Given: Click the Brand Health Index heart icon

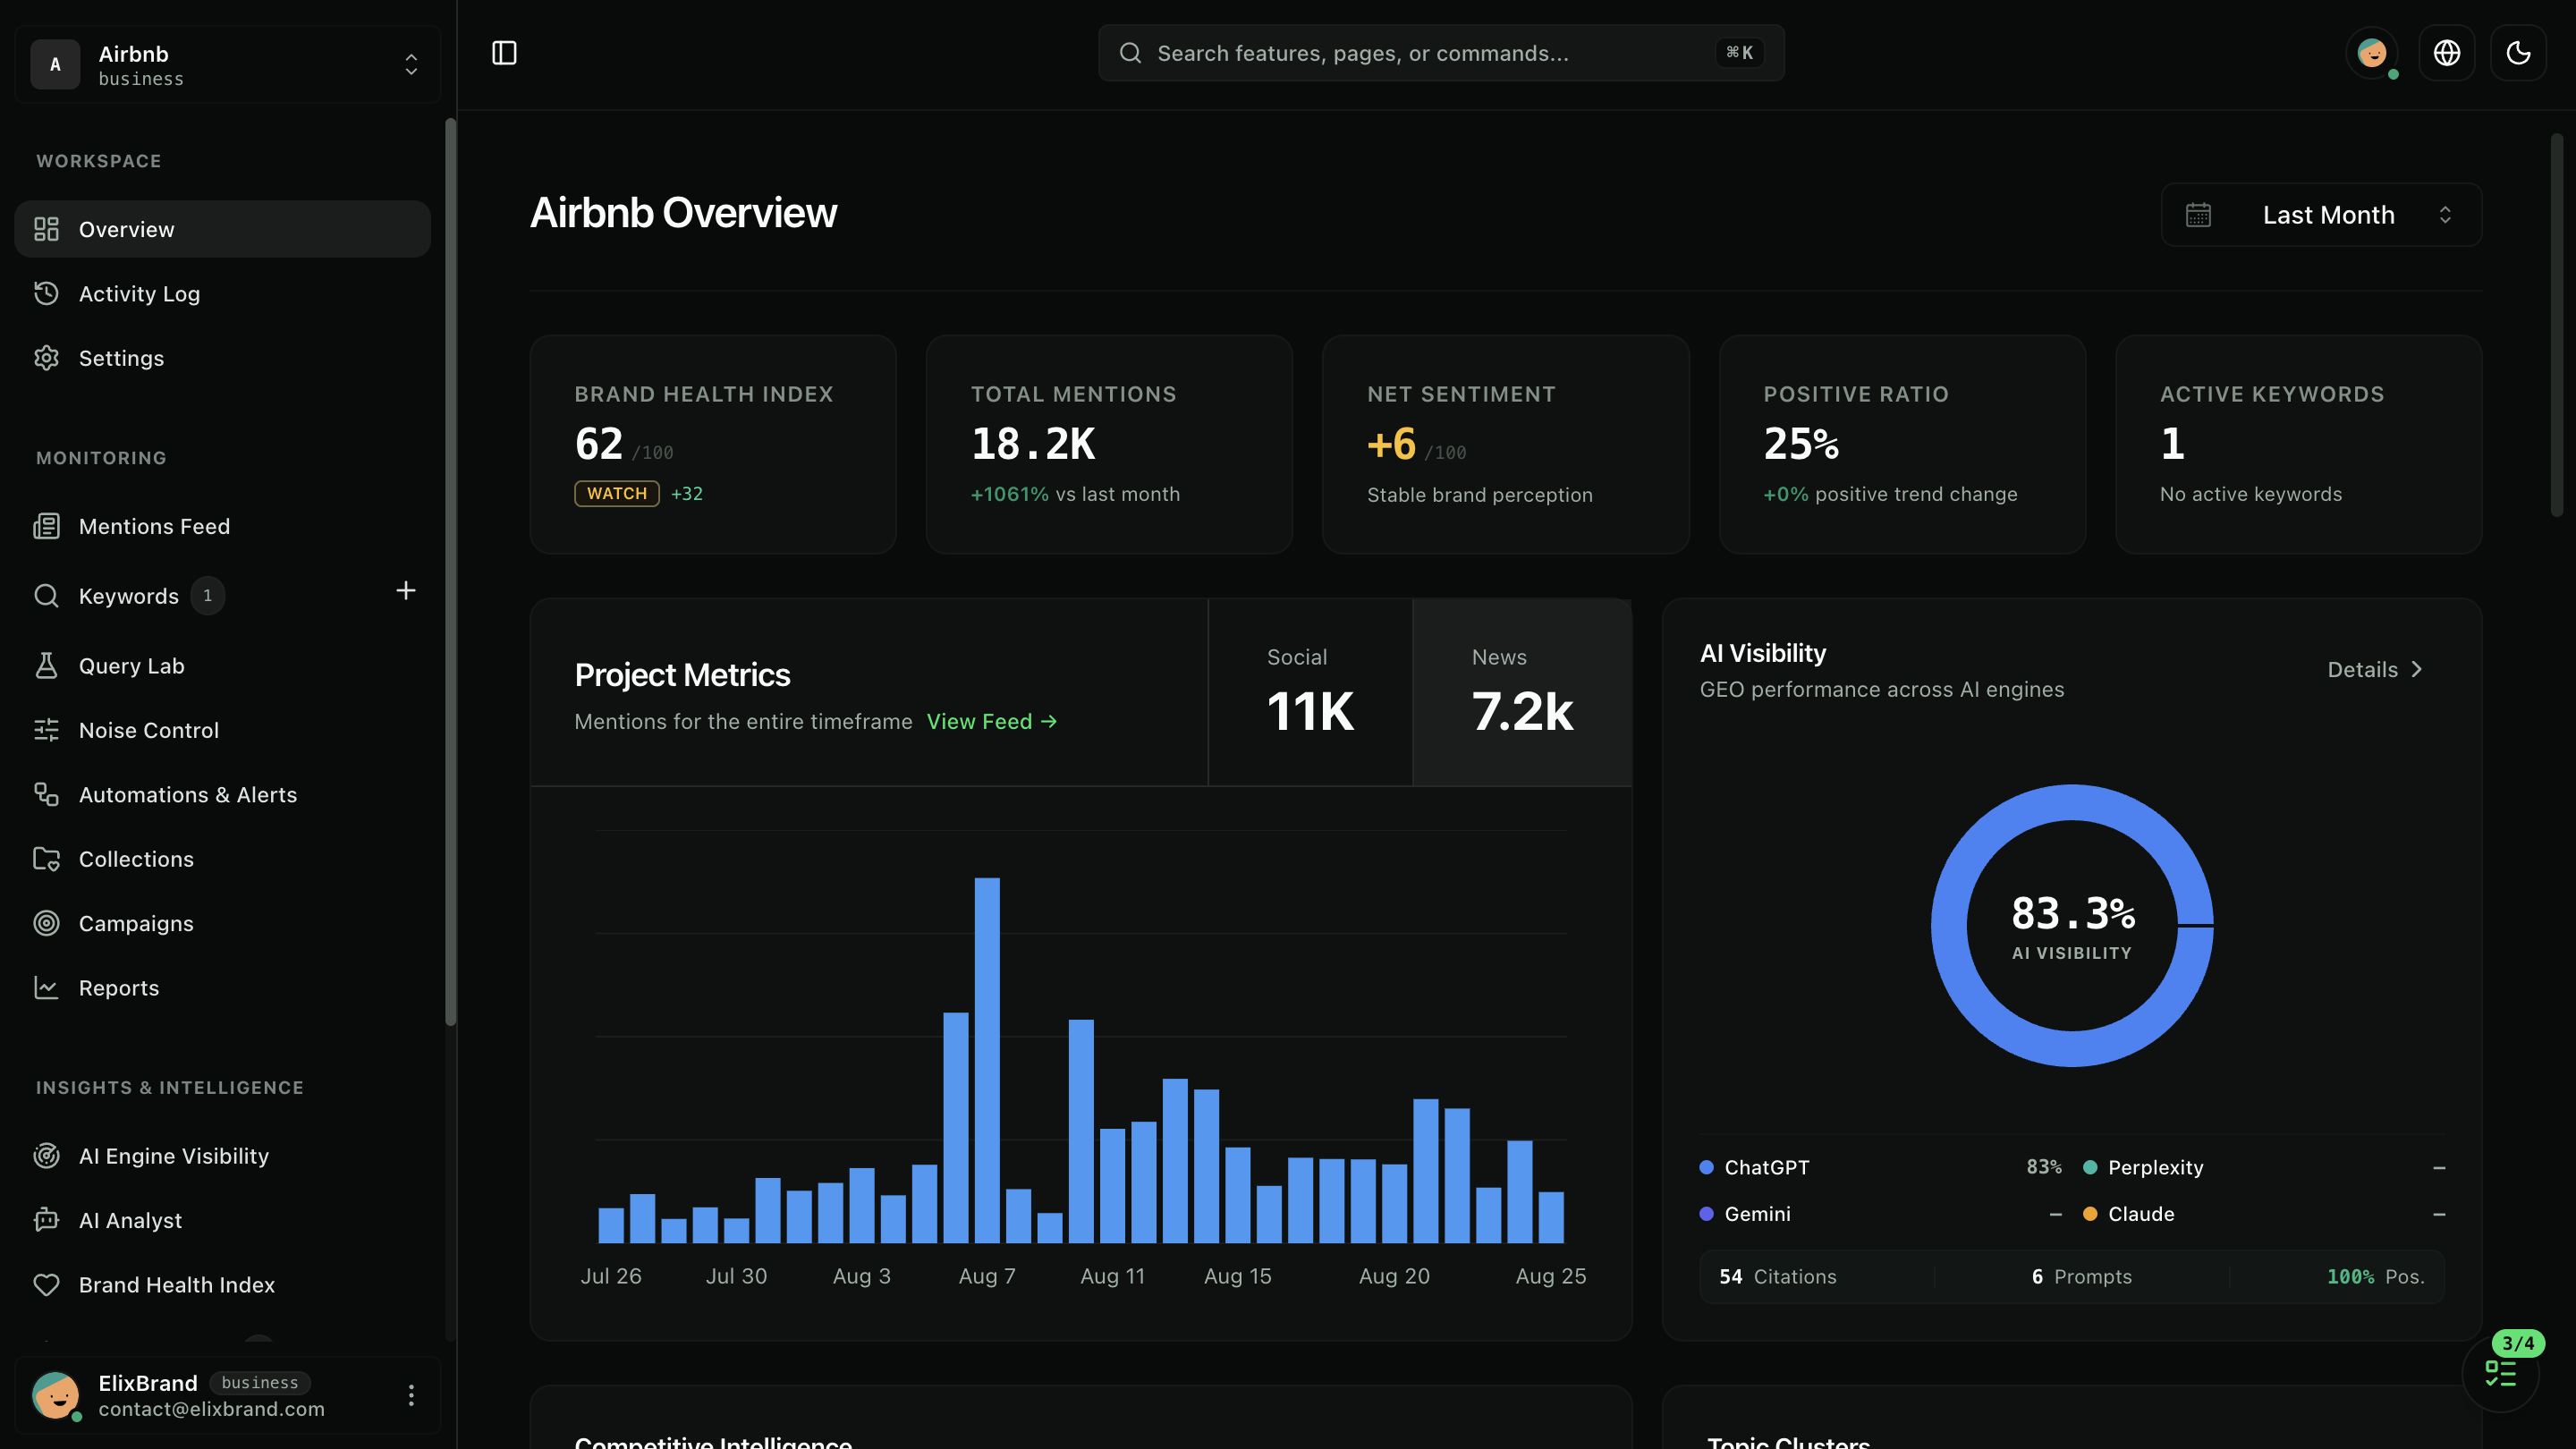Looking at the screenshot, I should (46, 1285).
